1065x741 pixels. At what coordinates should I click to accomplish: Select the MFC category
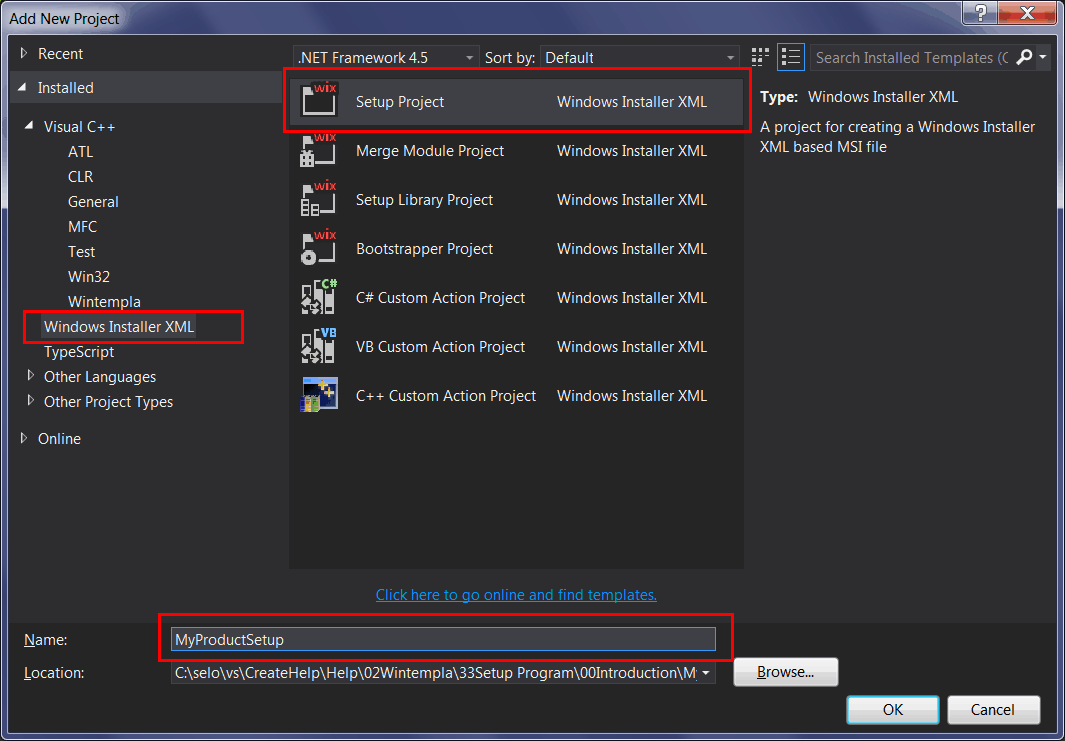pos(82,227)
